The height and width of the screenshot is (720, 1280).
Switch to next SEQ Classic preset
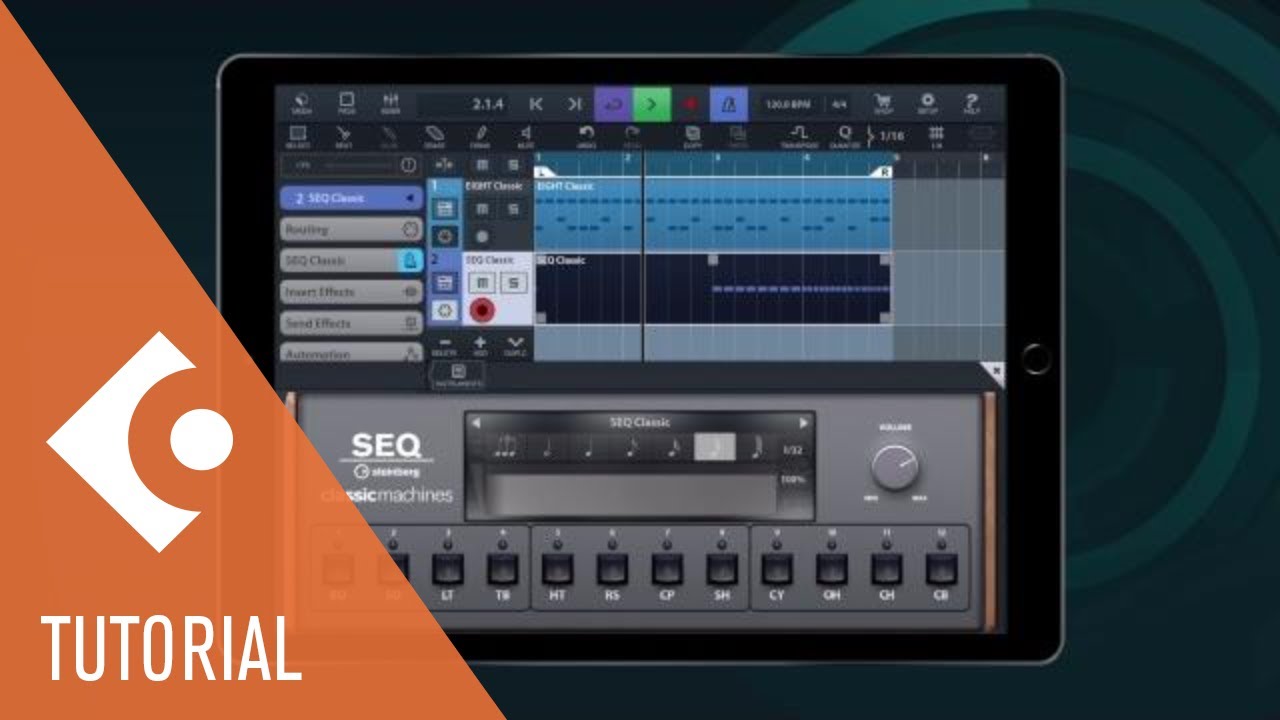point(802,422)
